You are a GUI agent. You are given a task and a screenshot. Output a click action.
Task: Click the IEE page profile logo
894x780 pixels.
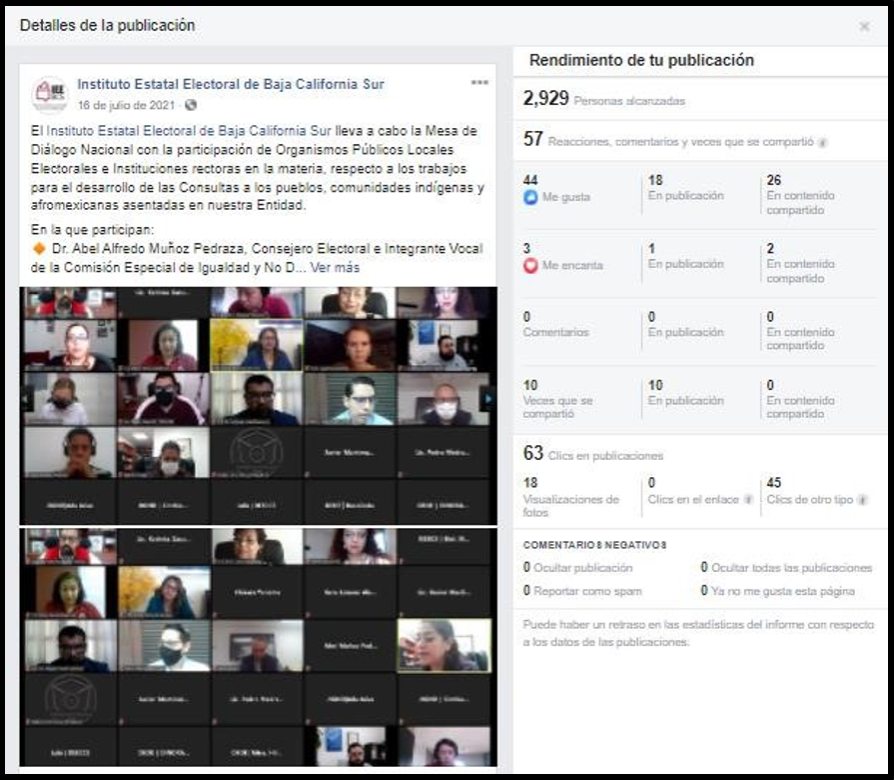pos(49,94)
